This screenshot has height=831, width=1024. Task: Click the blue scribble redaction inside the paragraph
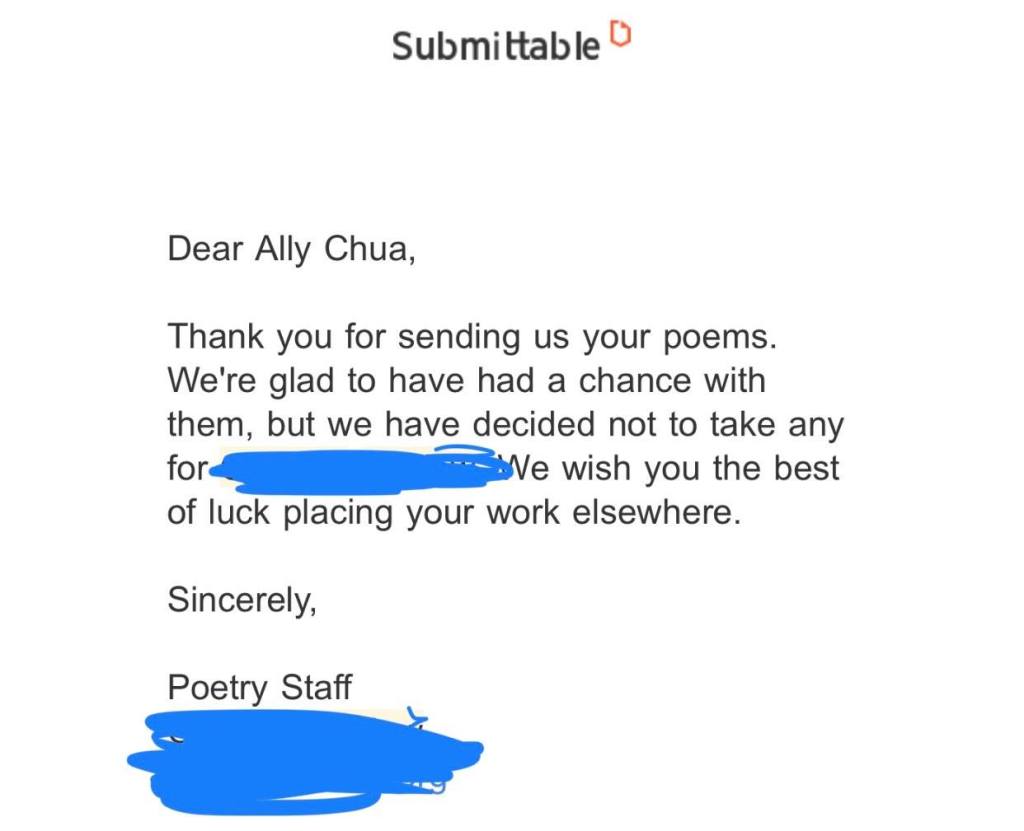point(360,472)
